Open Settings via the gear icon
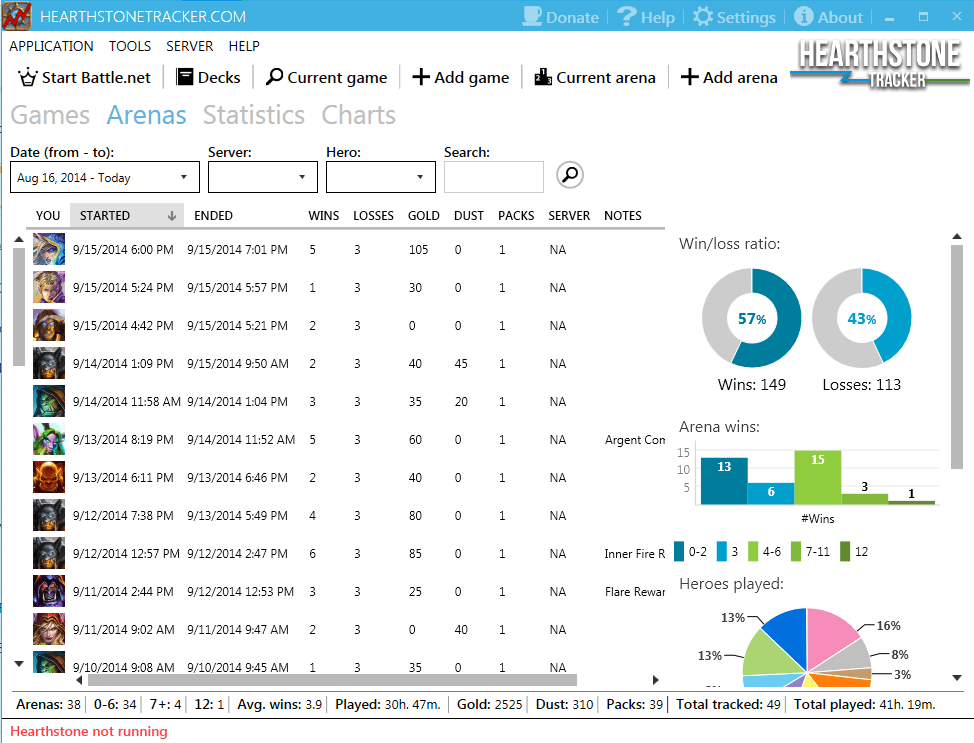Image resolution: width=974 pixels, height=743 pixels. coord(707,16)
